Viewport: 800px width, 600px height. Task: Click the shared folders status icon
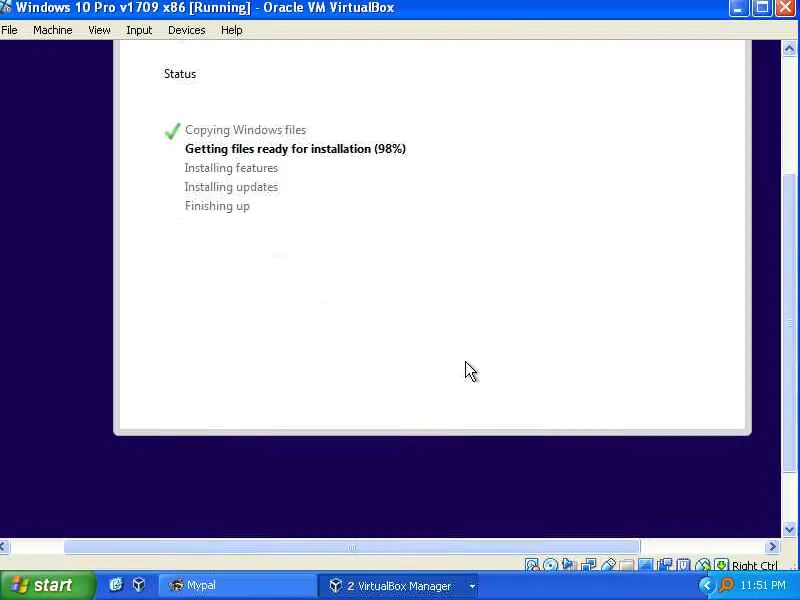click(x=627, y=565)
